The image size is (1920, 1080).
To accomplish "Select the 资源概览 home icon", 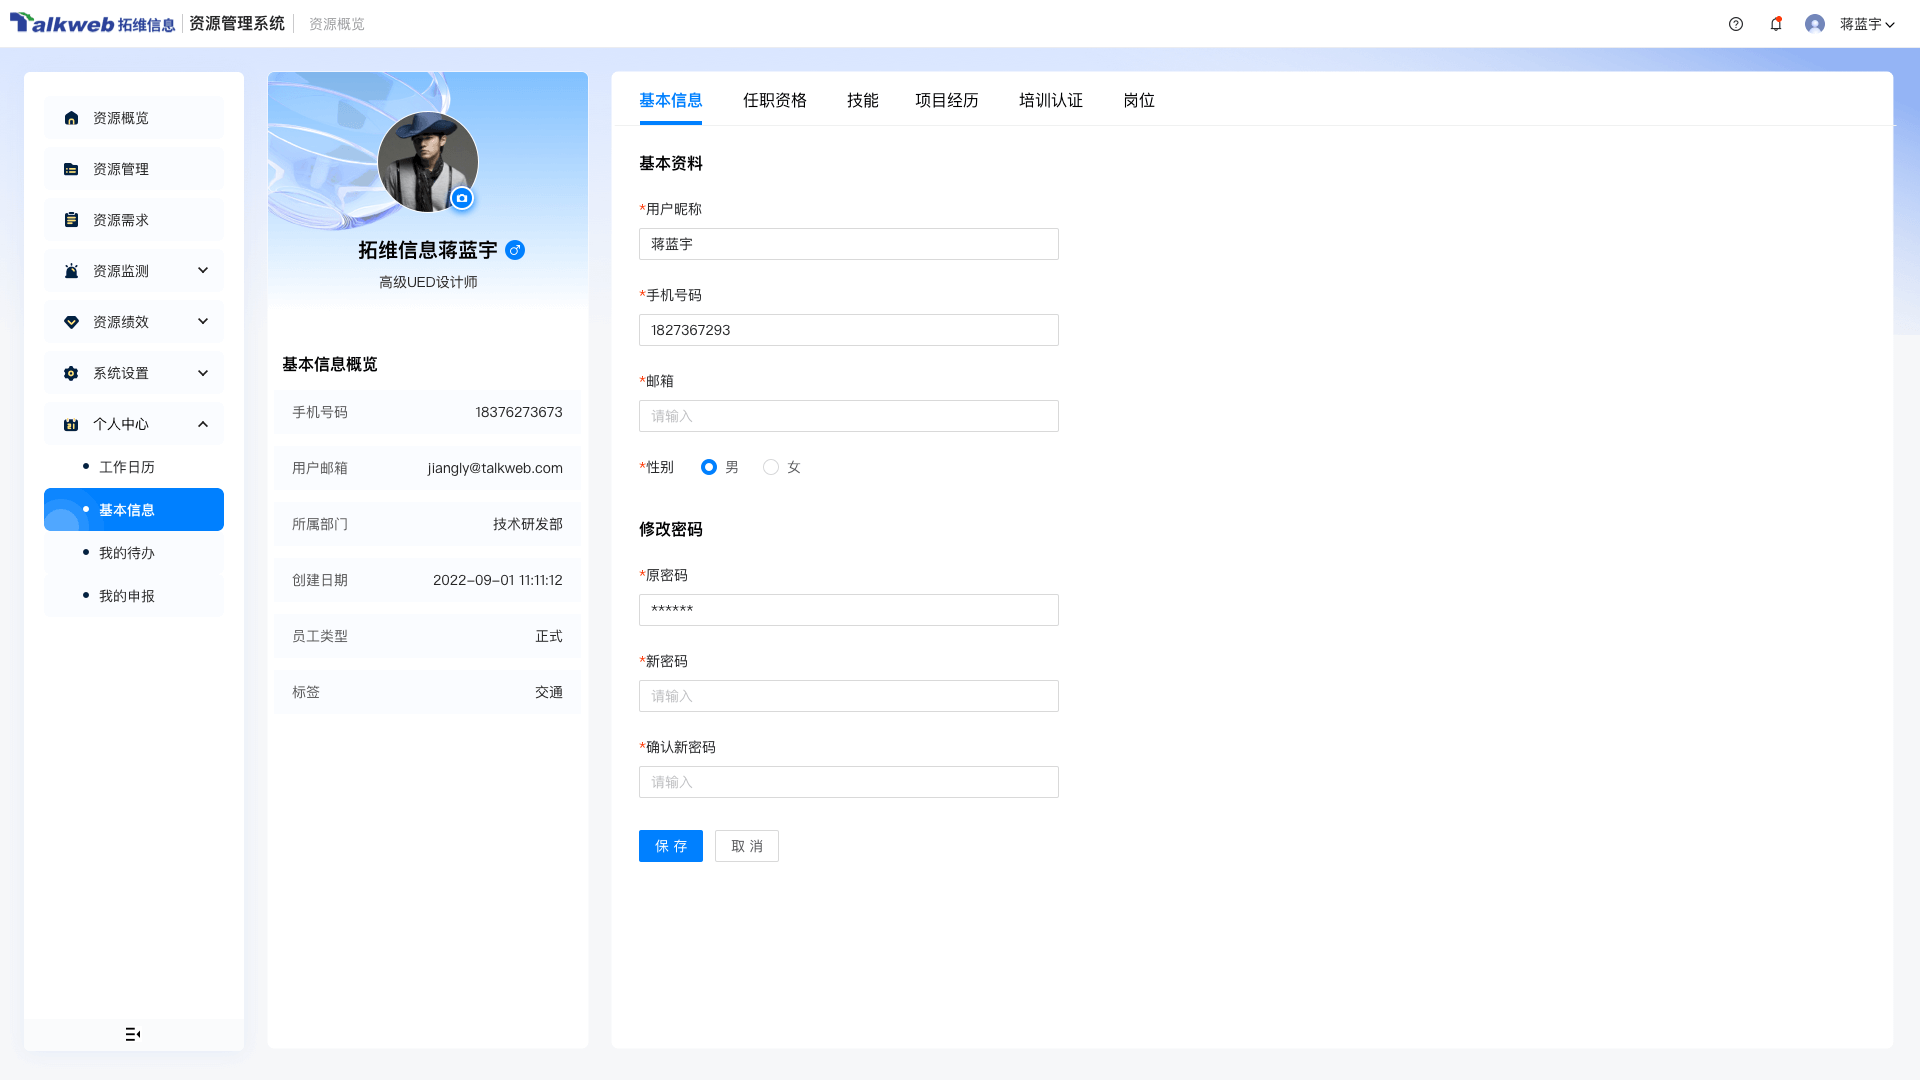I will coord(70,117).
